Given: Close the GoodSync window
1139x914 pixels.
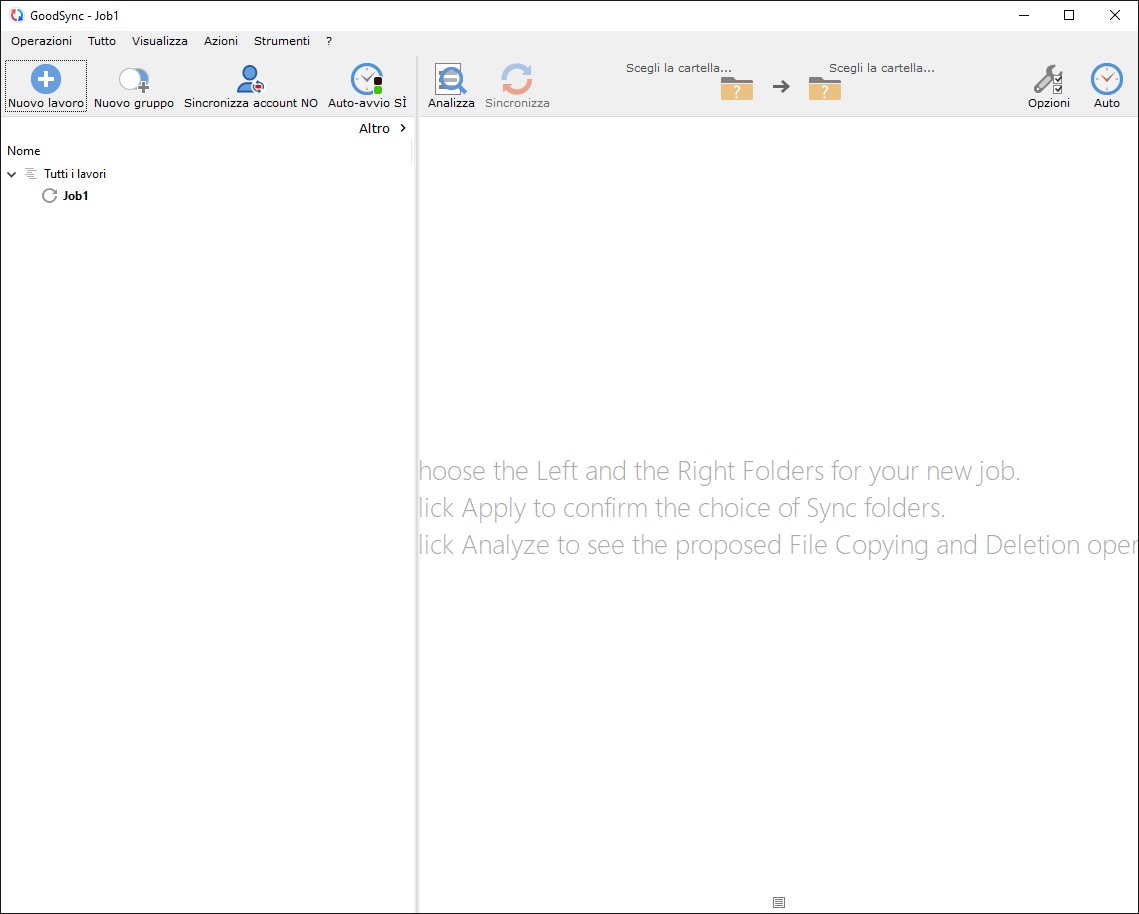Looking at the screenshot, I should tap(1114, 15).
